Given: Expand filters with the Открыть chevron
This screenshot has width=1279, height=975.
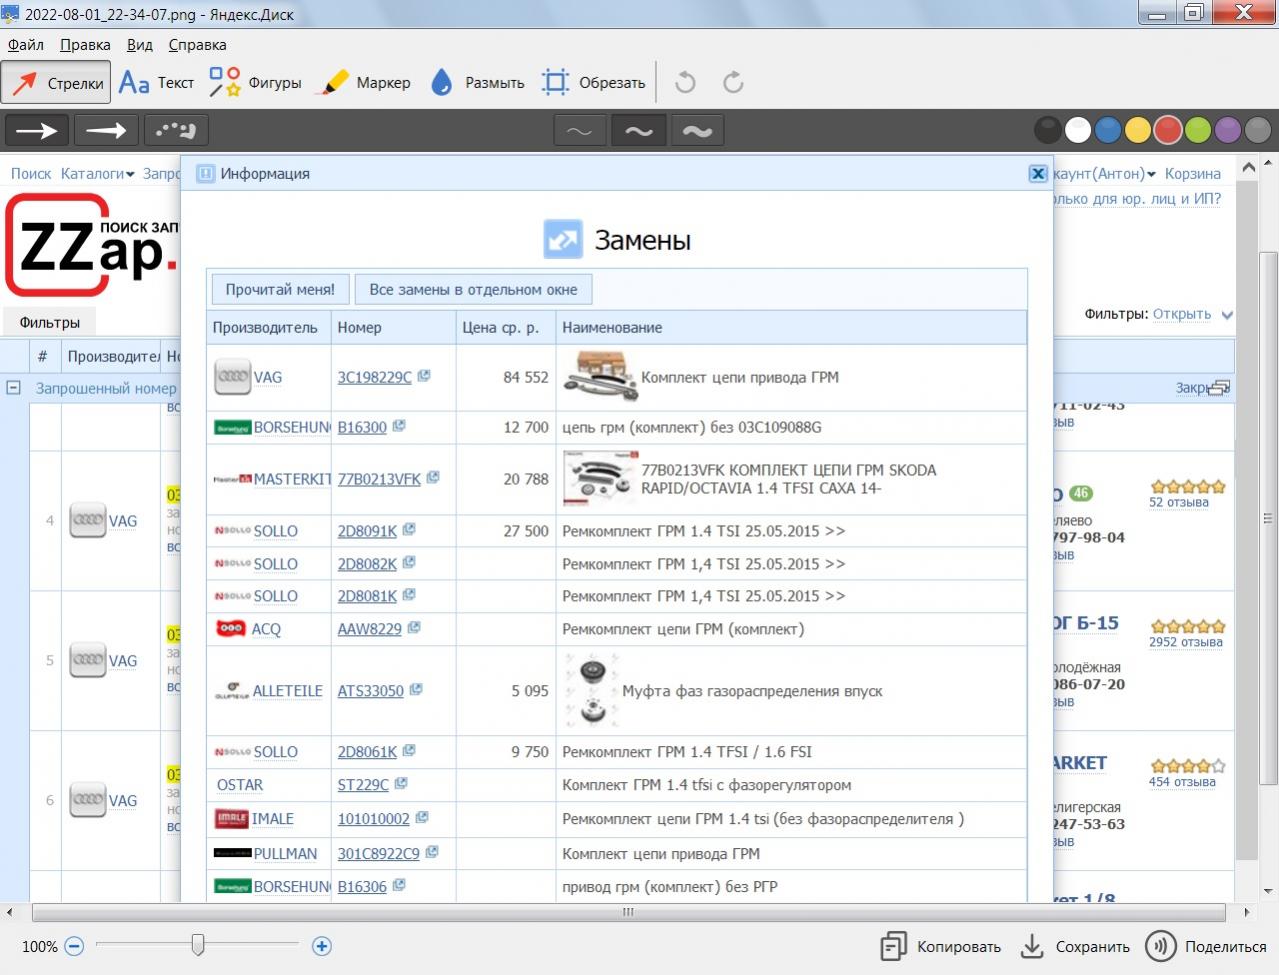Looking at the screenshot, I should tap(1227, 314).
